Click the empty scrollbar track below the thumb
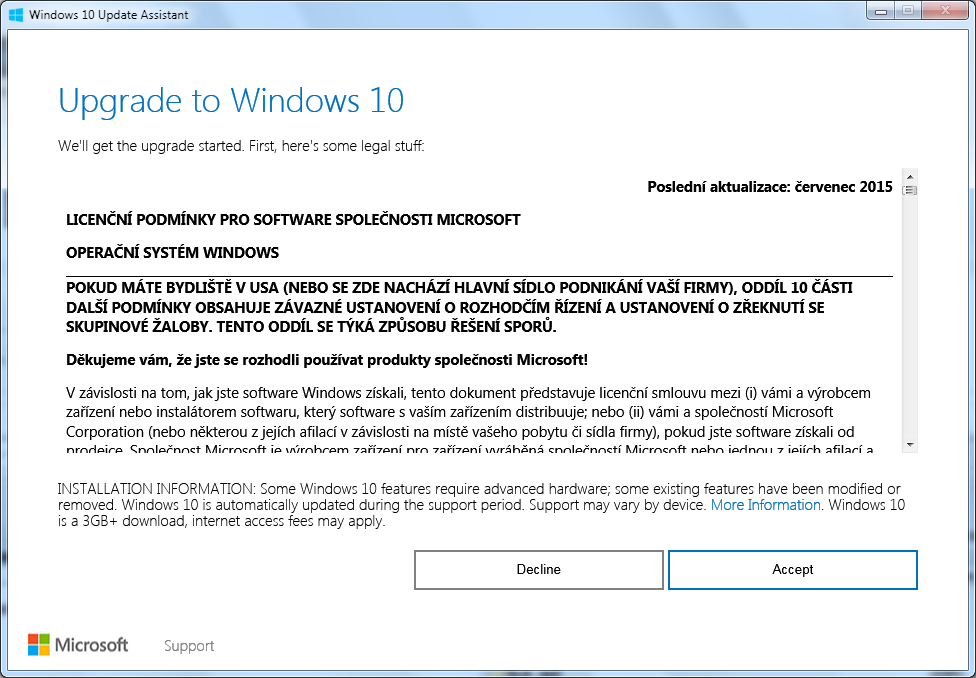The width and height of the screenshot is (976, 678). (910, 320)
